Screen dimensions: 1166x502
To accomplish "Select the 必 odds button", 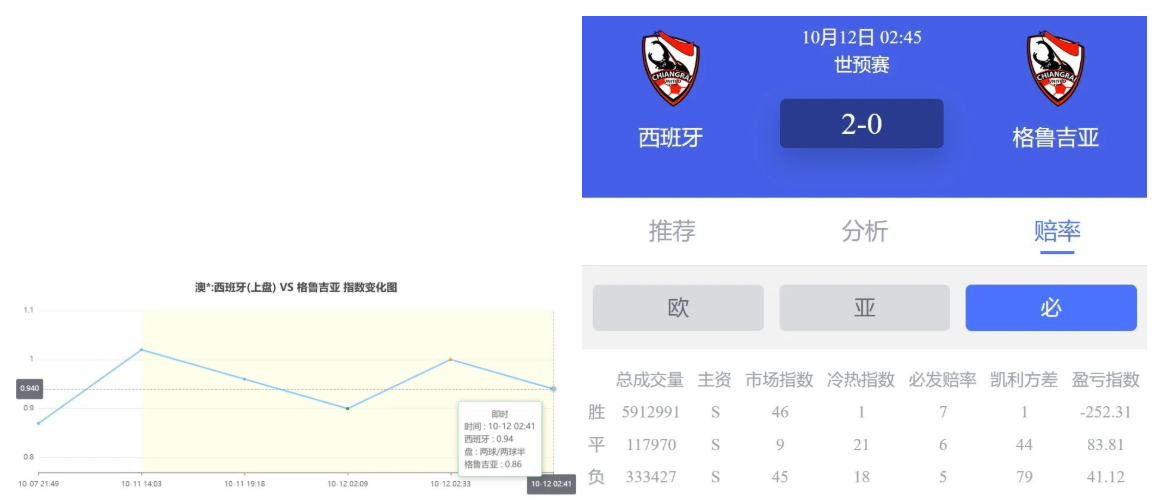I will click(1050, 308).
